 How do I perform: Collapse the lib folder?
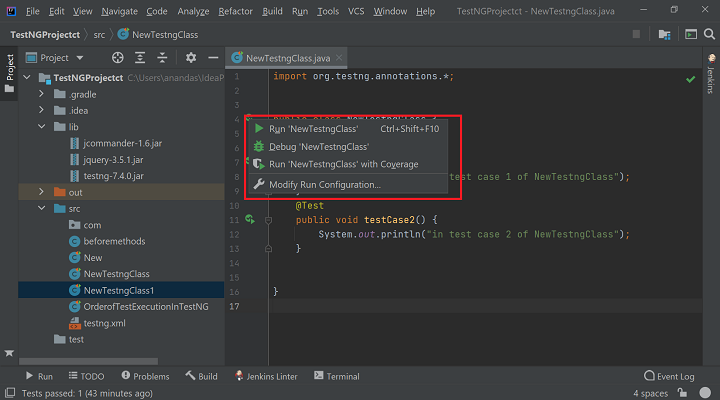pyautogui.click(x=41, y=126)
